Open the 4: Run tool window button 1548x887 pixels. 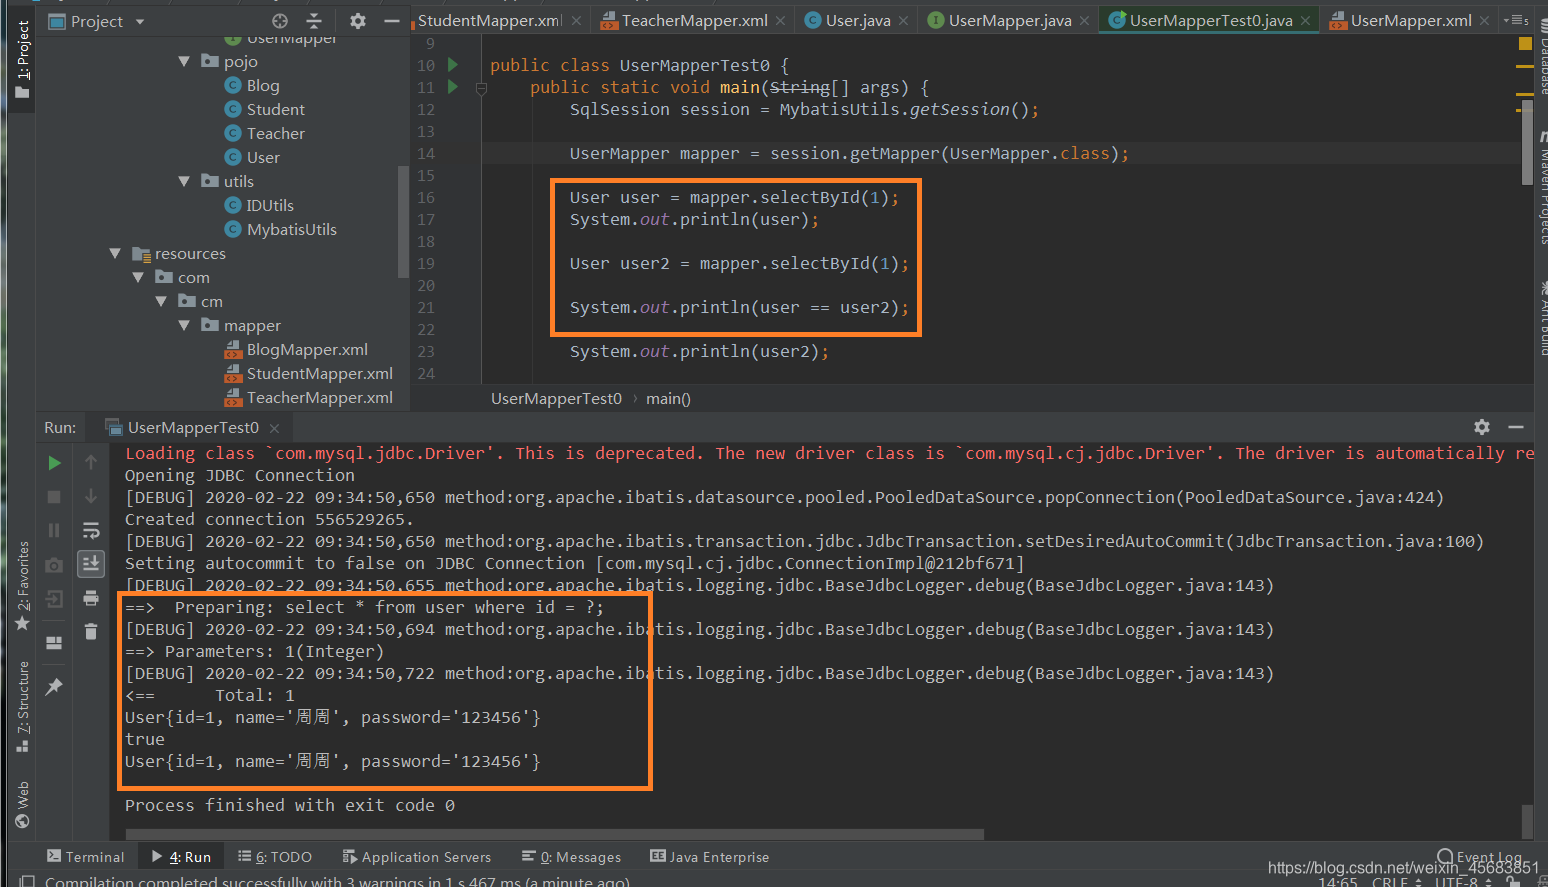pyautogui.click(x=181, y=857)
